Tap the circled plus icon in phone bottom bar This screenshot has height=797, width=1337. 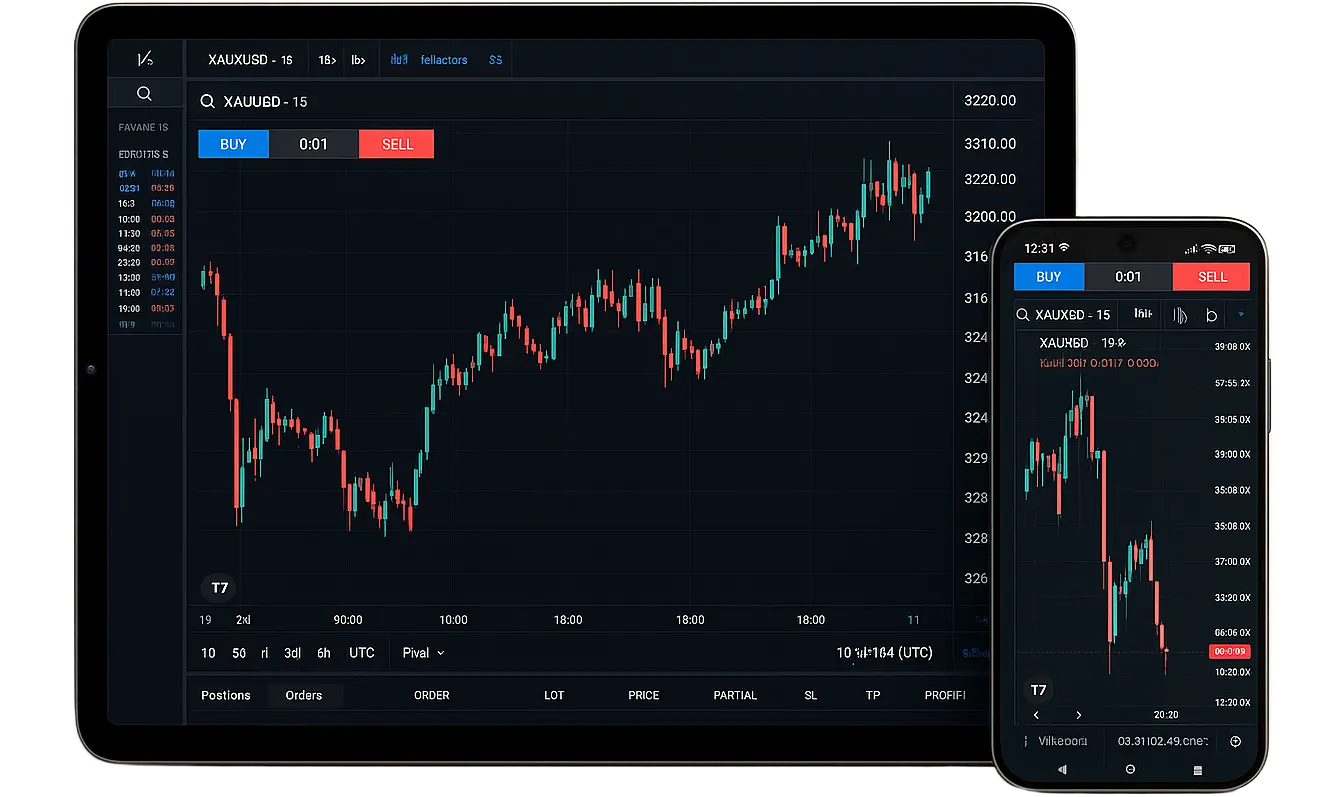tap(1235, 741)
